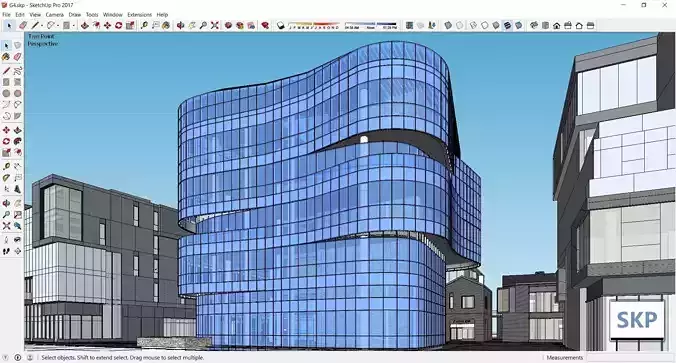Image resolution: width=676 pixels, height=363 pixels.
Task: Select the Pan hand tool in top toolbar
Action: coord(192,26)
